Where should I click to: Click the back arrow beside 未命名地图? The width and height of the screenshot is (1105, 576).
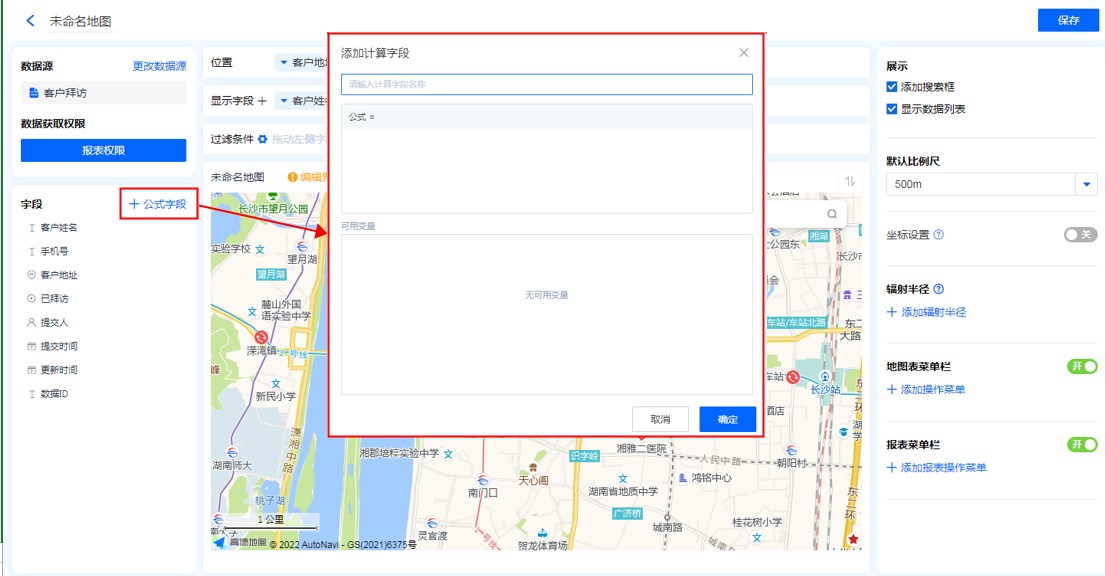pyautogui.click(x=30, y=21)
